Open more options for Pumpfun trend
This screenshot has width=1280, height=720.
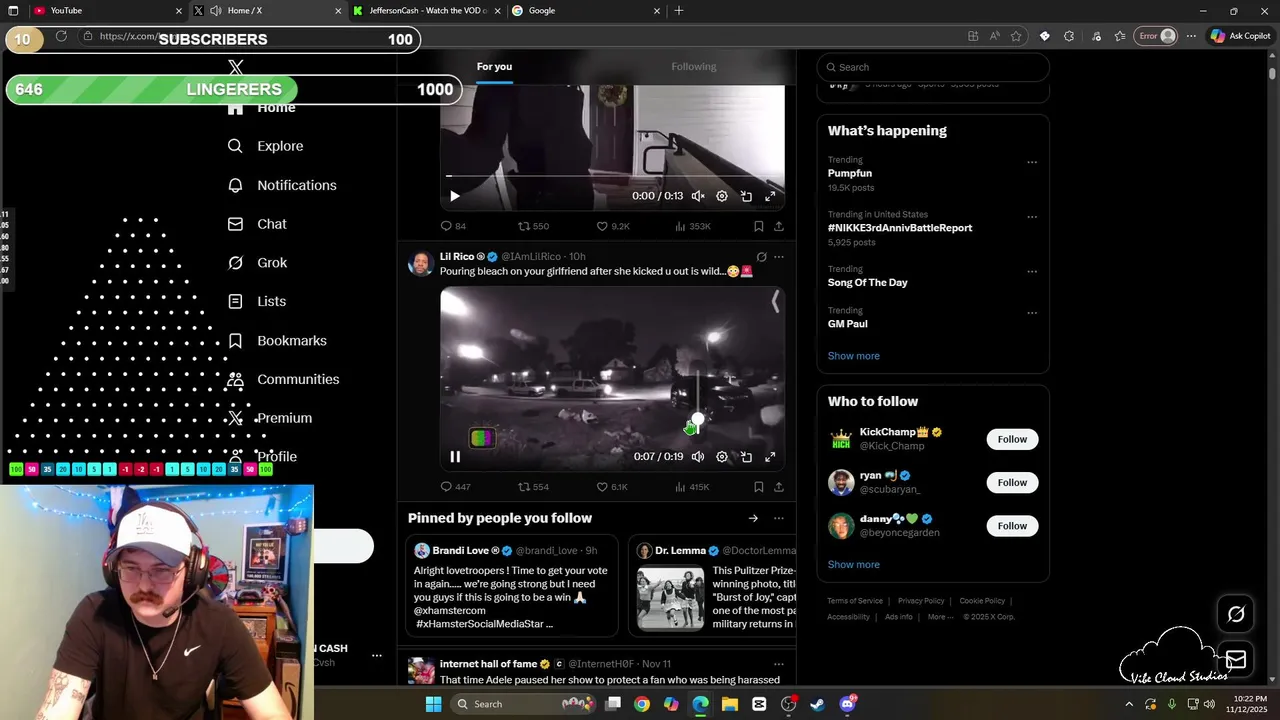tap(1032, 162)
